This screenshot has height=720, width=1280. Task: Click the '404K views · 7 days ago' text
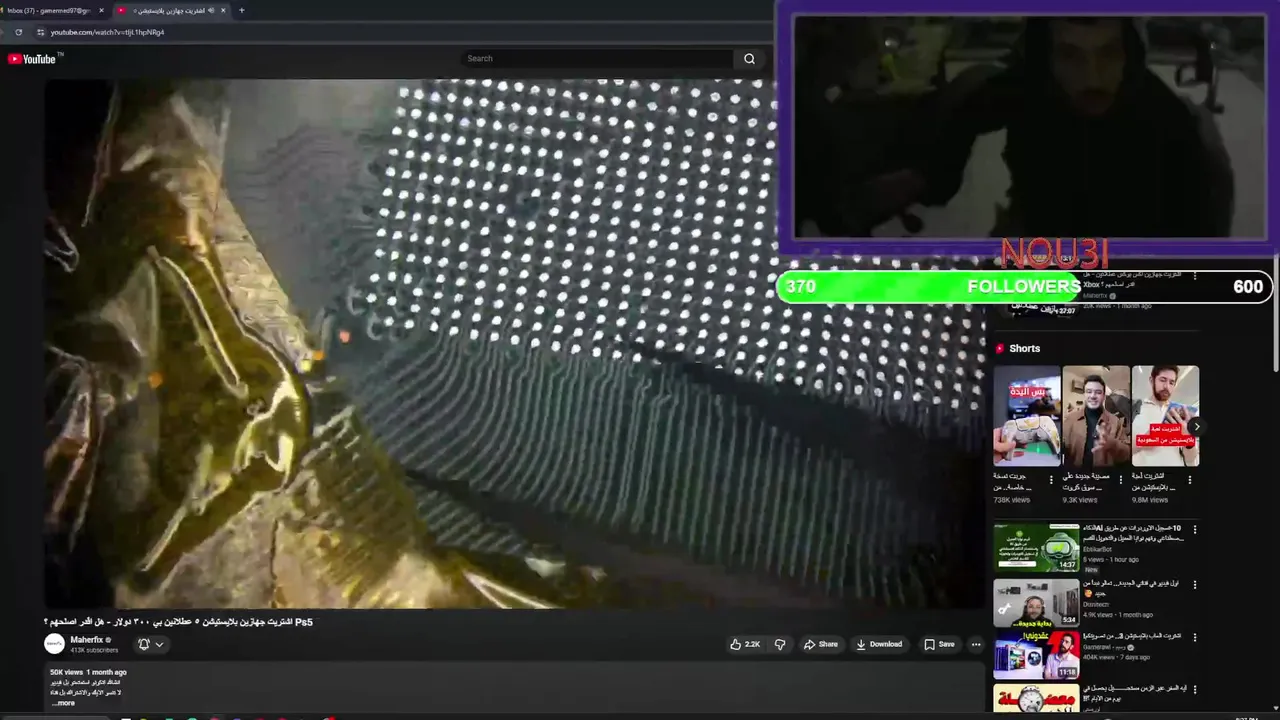1116,657
